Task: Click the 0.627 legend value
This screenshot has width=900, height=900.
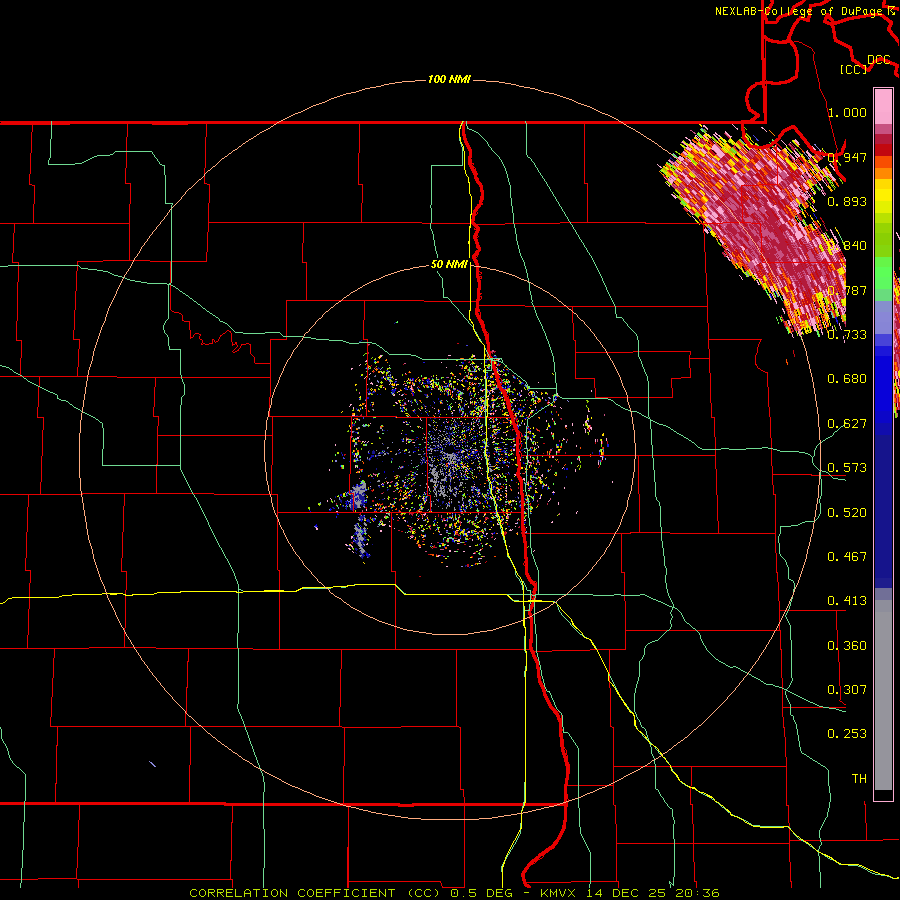Action: (x=847, y=424)
